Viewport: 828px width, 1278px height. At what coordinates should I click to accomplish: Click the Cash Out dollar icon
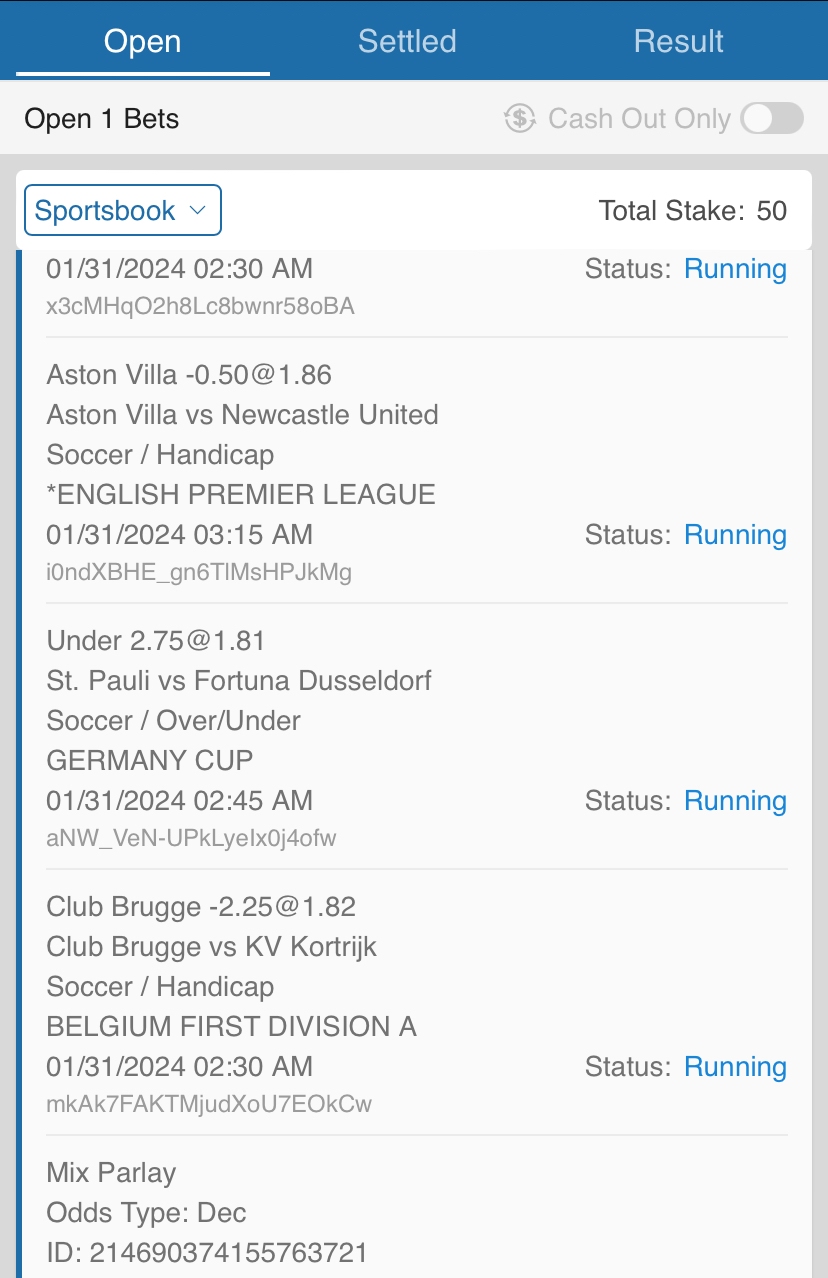pos(519,119)
